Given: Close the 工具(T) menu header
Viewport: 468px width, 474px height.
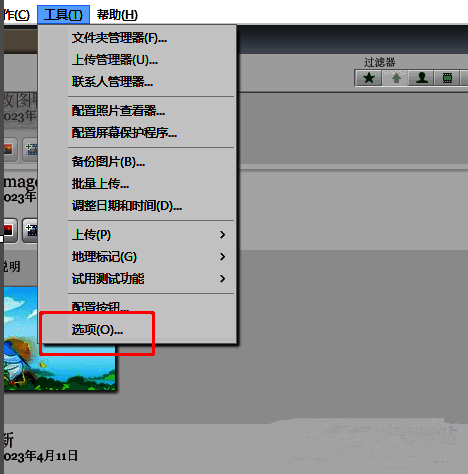Looking at the screenshot, I should click(63, 15).
